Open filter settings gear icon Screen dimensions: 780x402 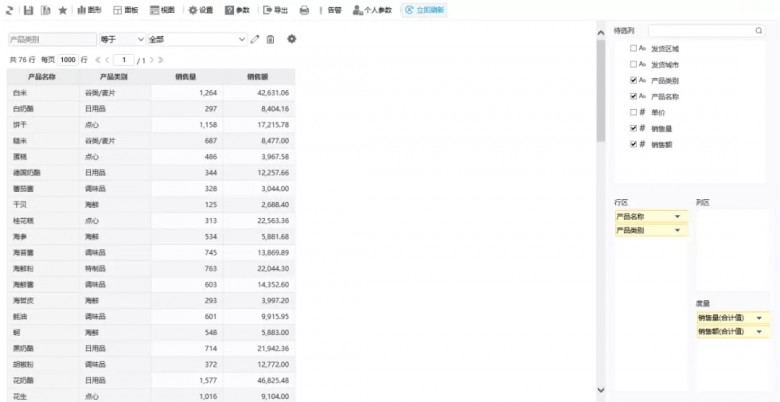click(292, 39)
